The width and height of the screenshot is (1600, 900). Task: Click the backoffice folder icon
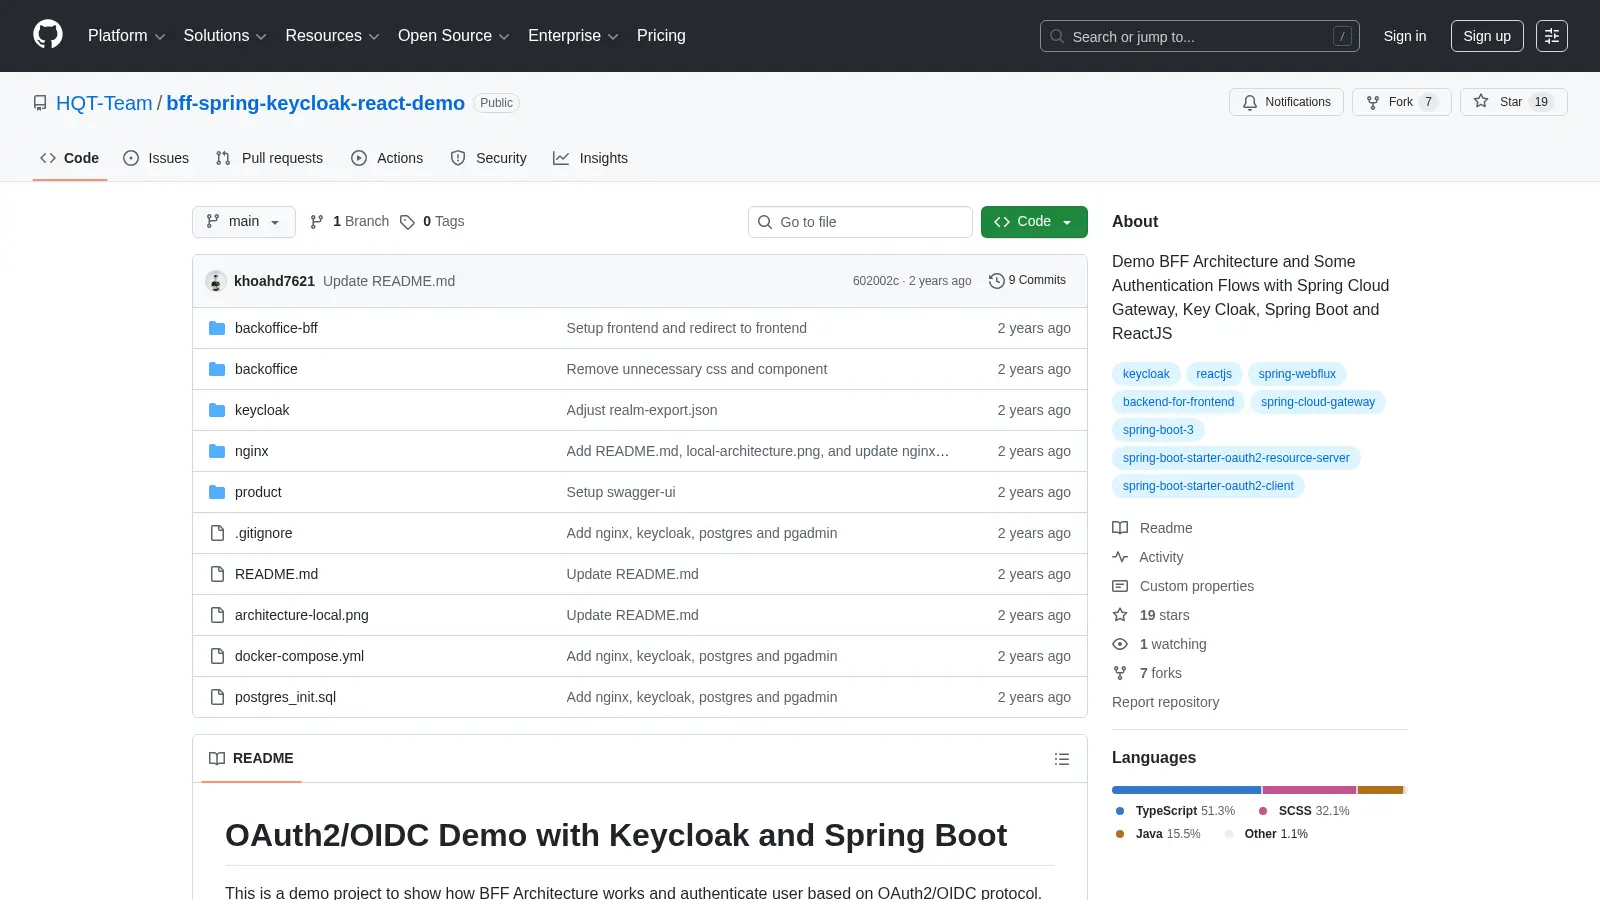[217, 369]
